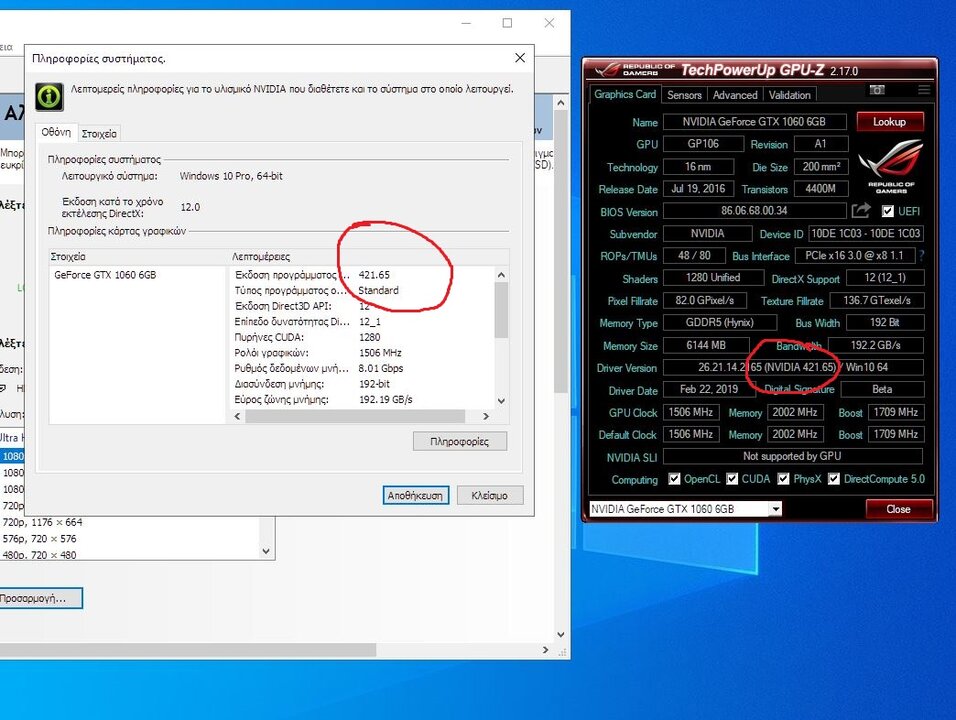
Task: Click the Πυρήνες CUDA 1280 row
Action: (x=362, y=337)
